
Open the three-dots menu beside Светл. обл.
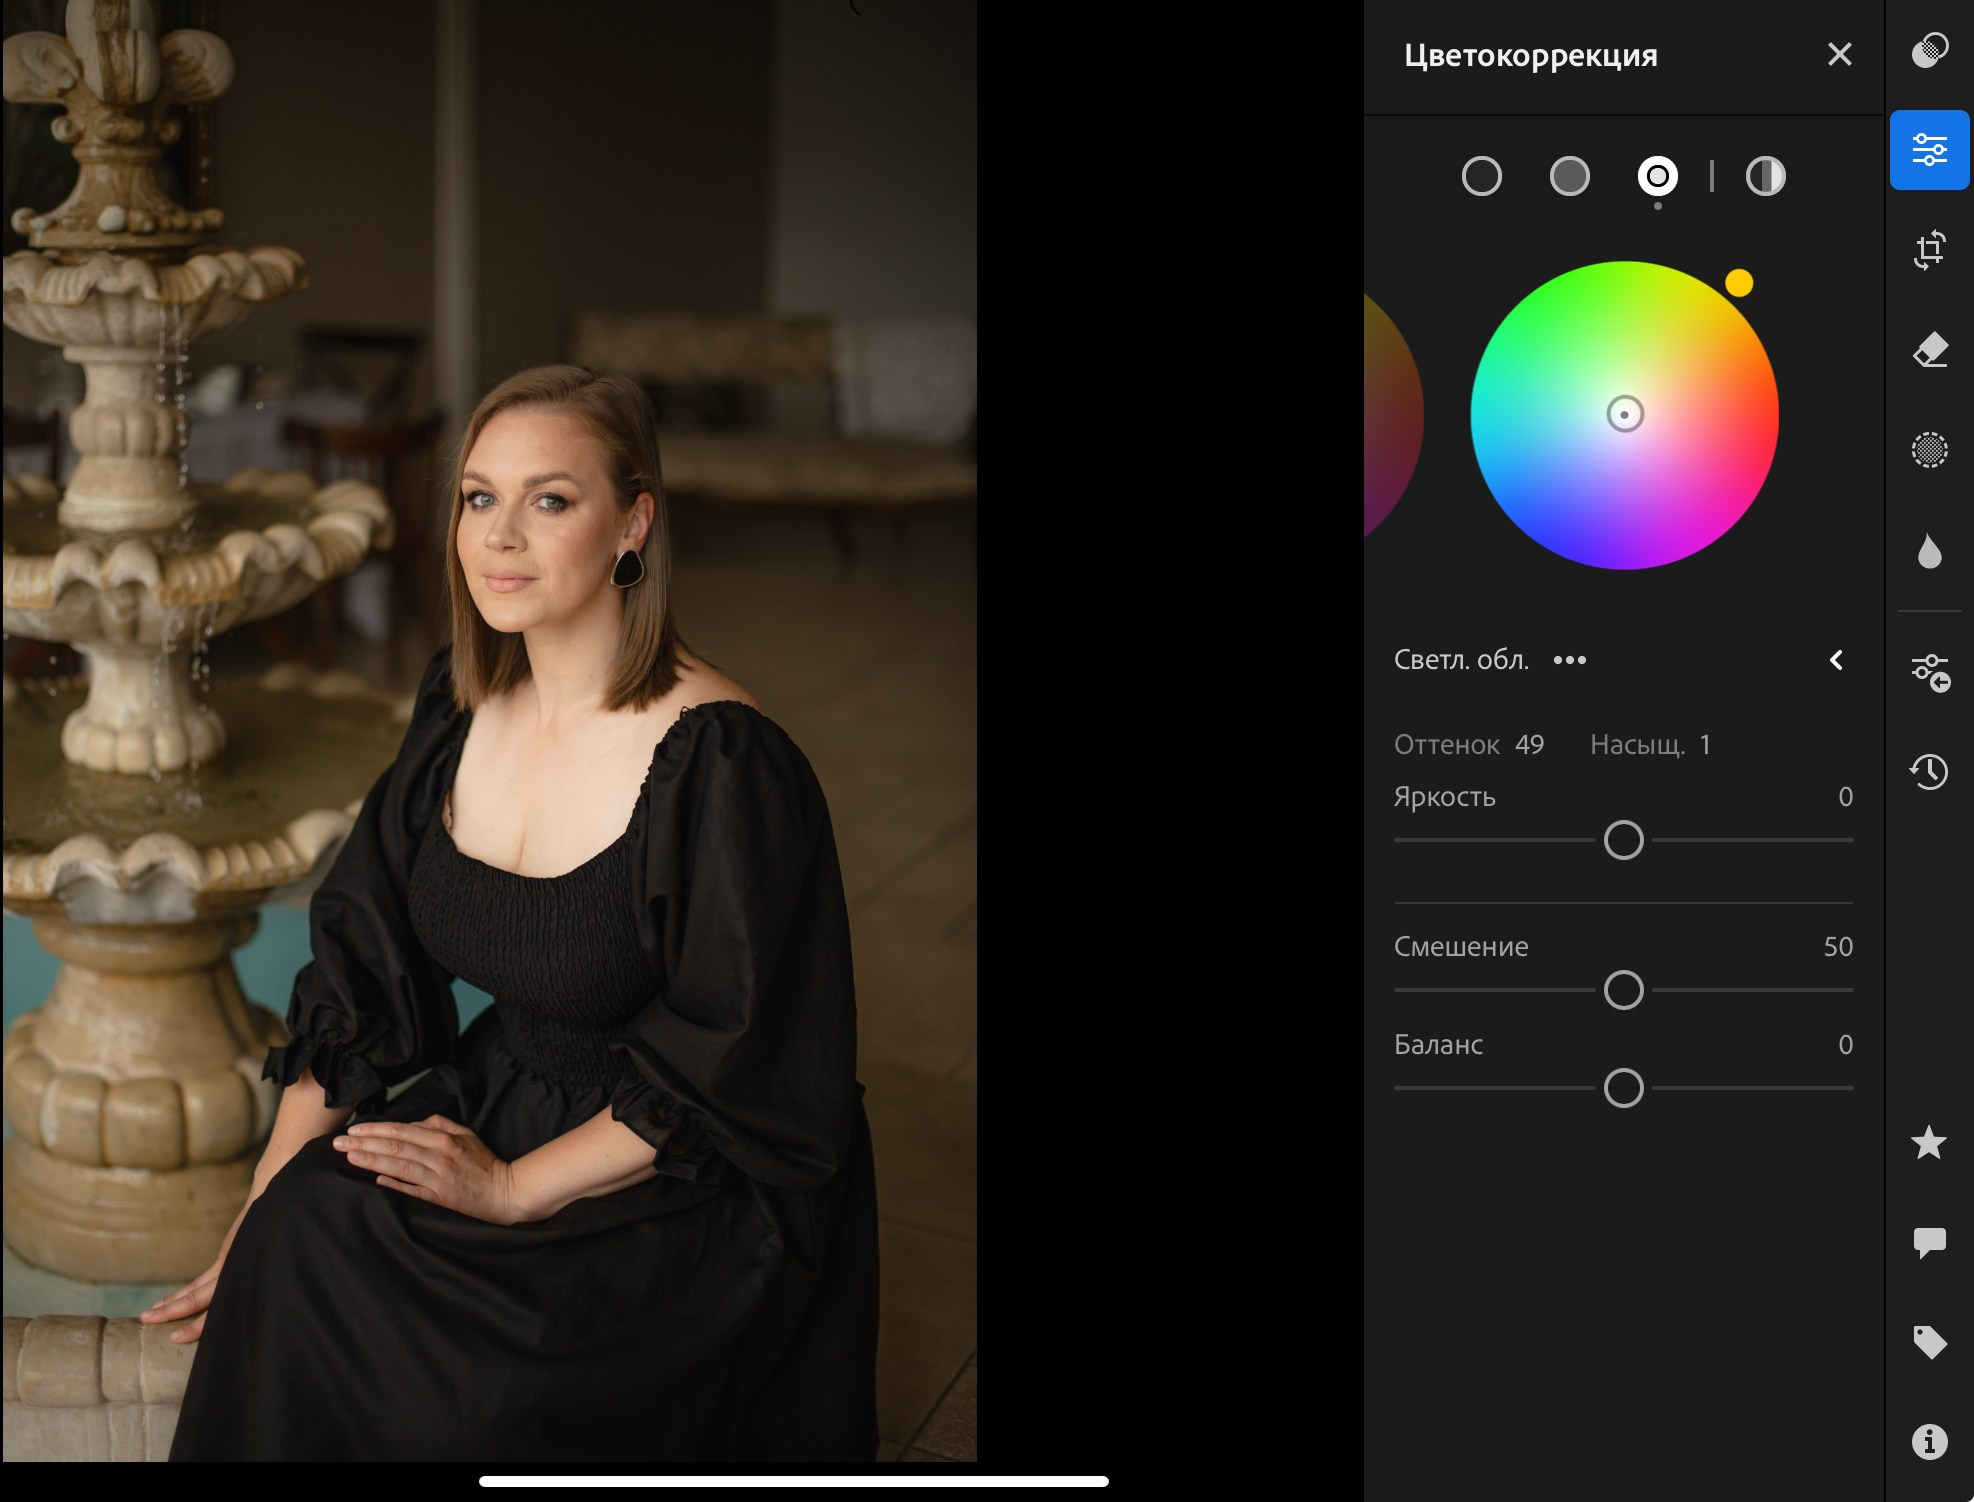(1569, 660)
